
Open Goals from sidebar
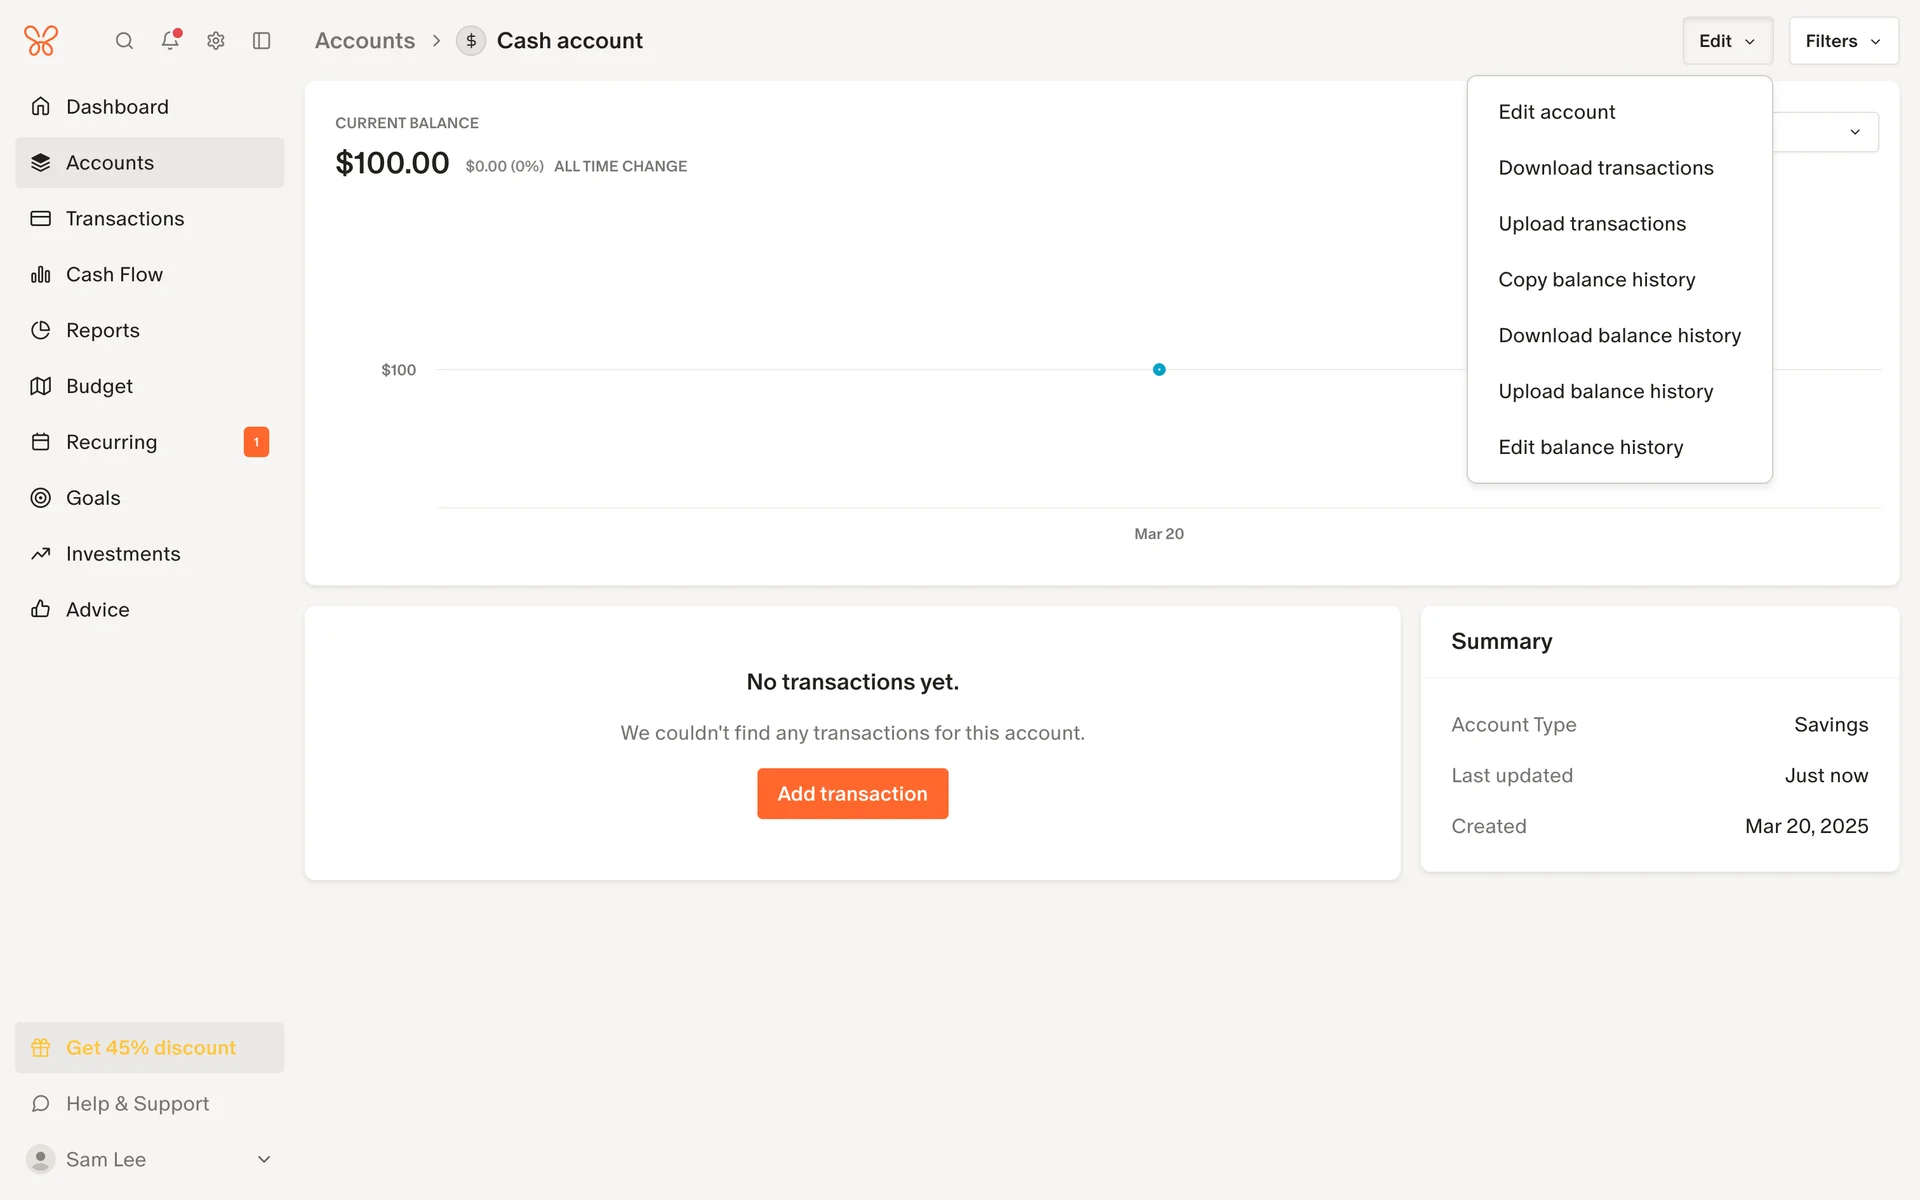[x=93, y=498]
